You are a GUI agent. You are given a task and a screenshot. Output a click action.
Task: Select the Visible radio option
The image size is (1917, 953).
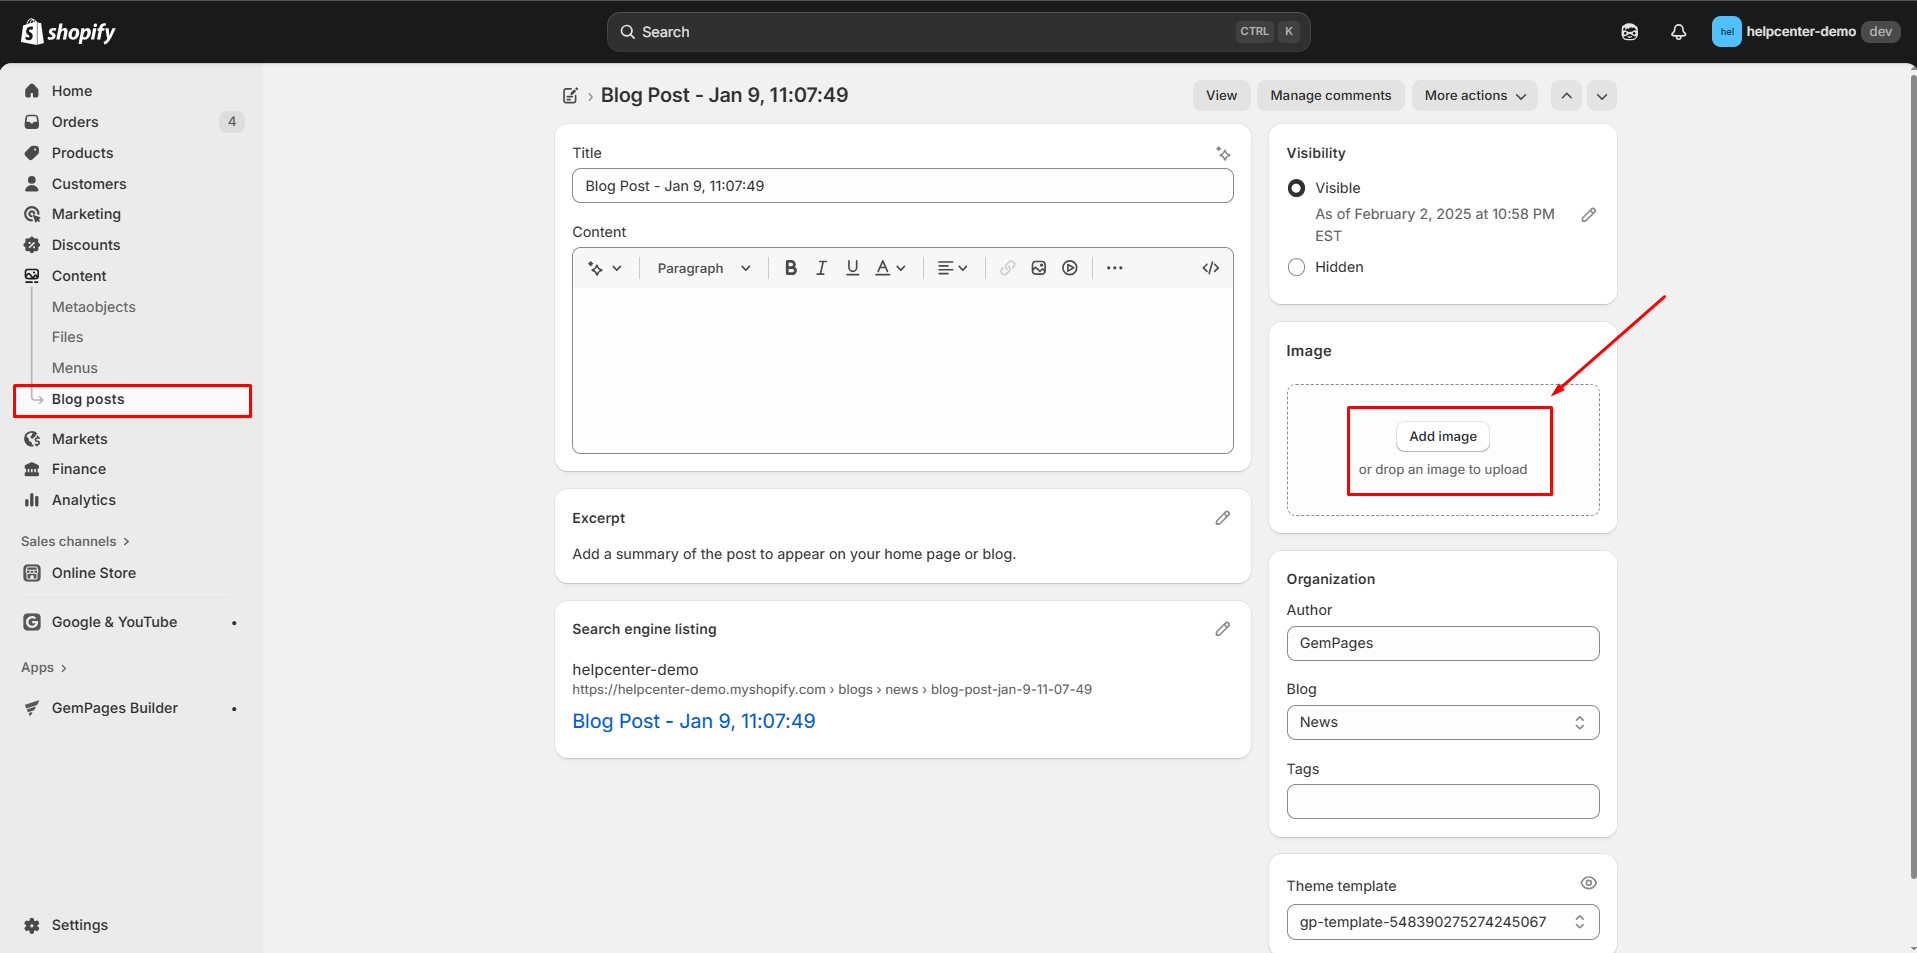[x=1296, y=188]
